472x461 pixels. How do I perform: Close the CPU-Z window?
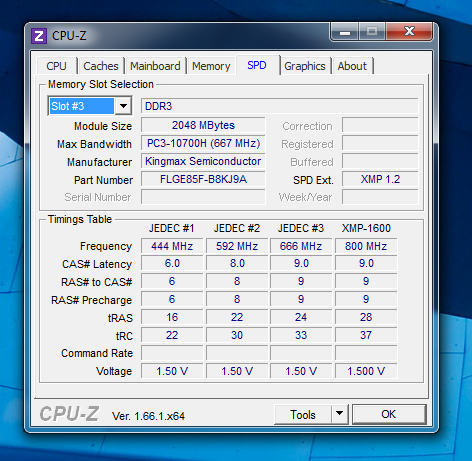pyautogui.click(x=409, y=32)
